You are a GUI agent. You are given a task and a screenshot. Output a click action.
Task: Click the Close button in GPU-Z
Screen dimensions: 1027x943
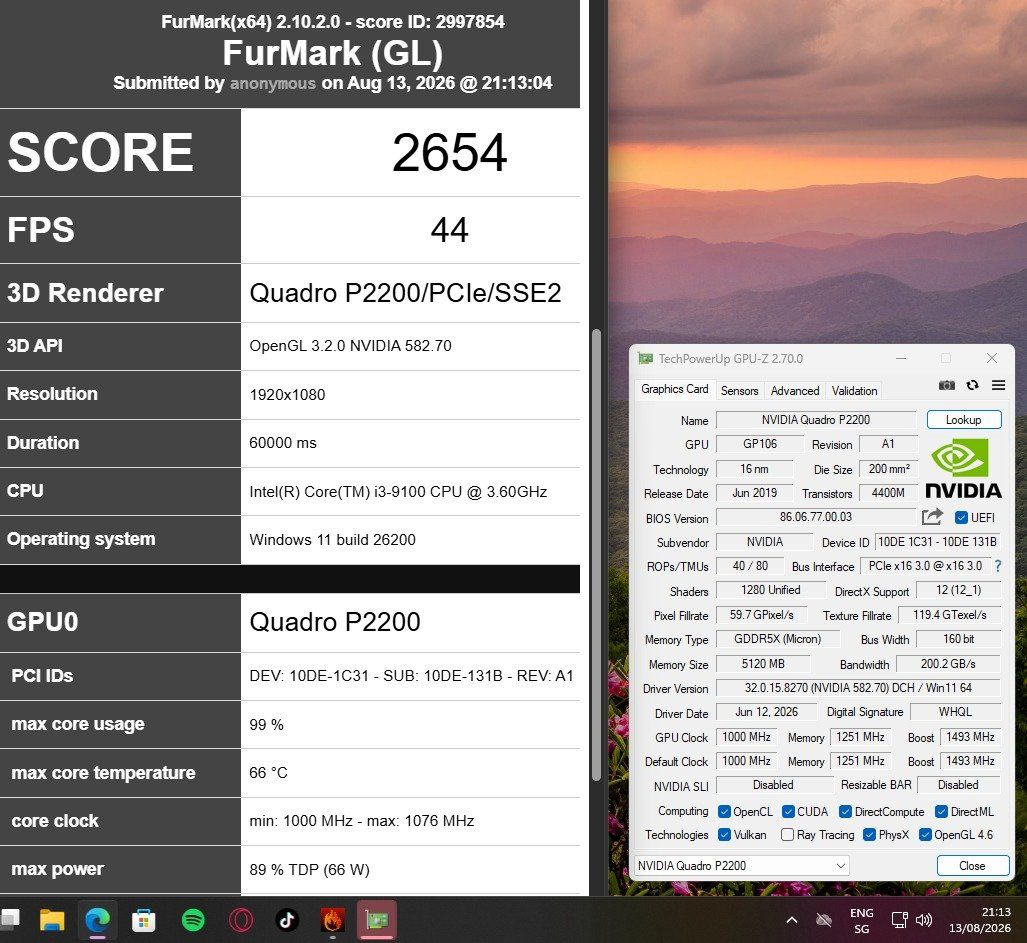(972, 865)
